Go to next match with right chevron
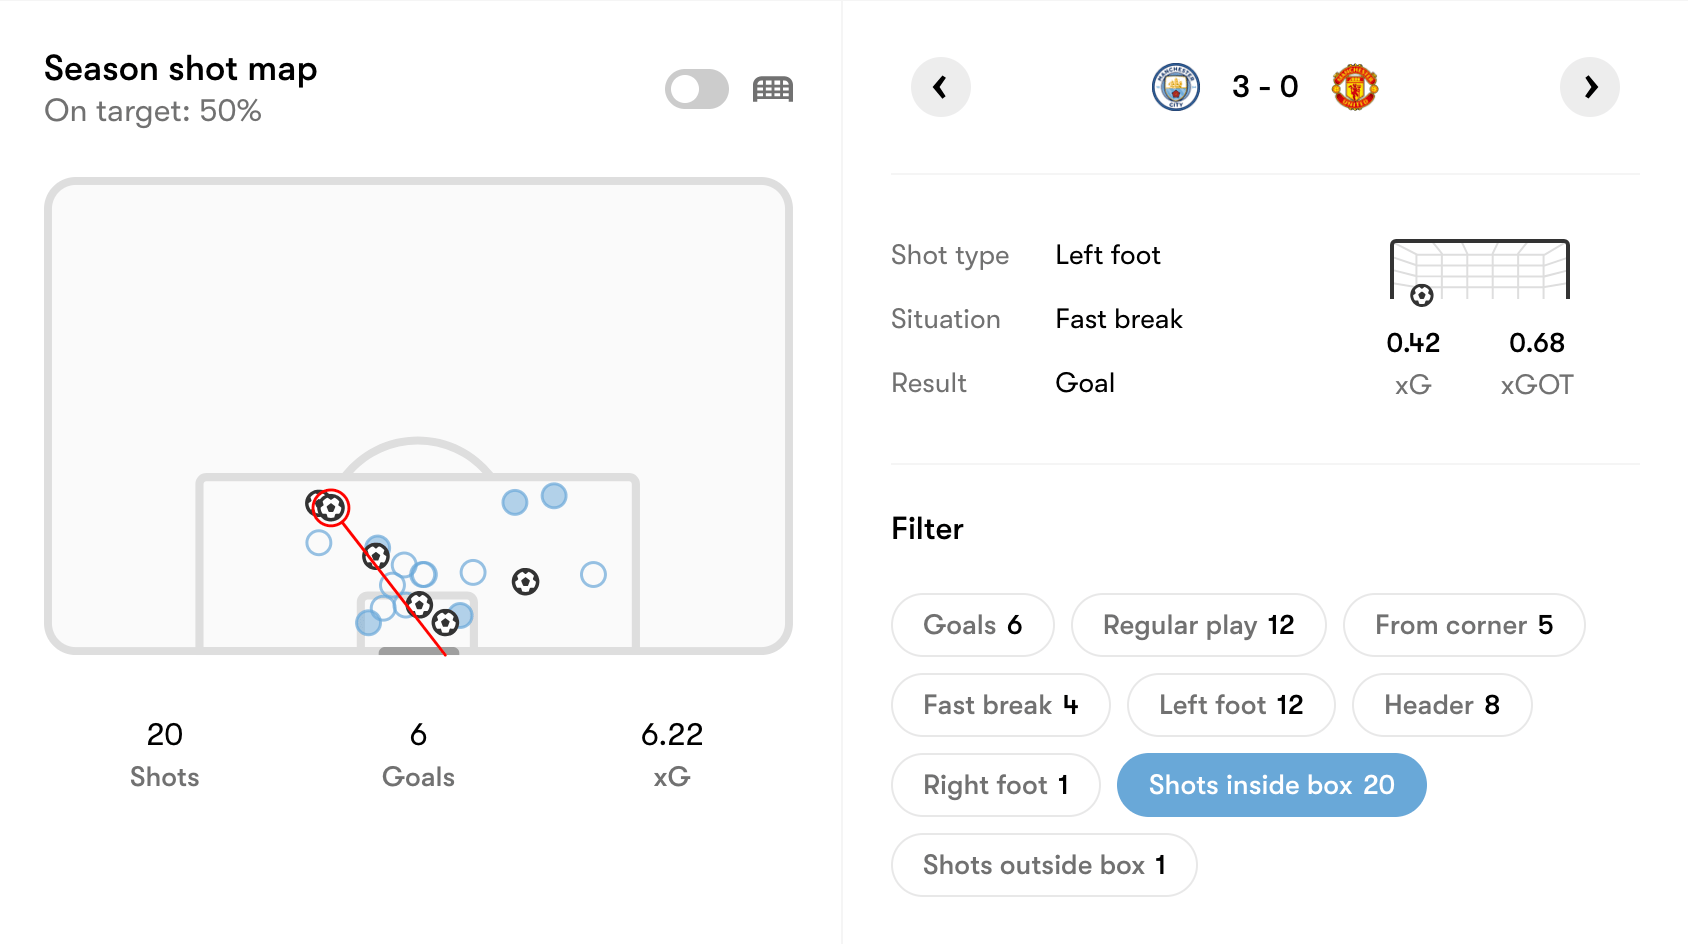 (x=1589, y=87)
